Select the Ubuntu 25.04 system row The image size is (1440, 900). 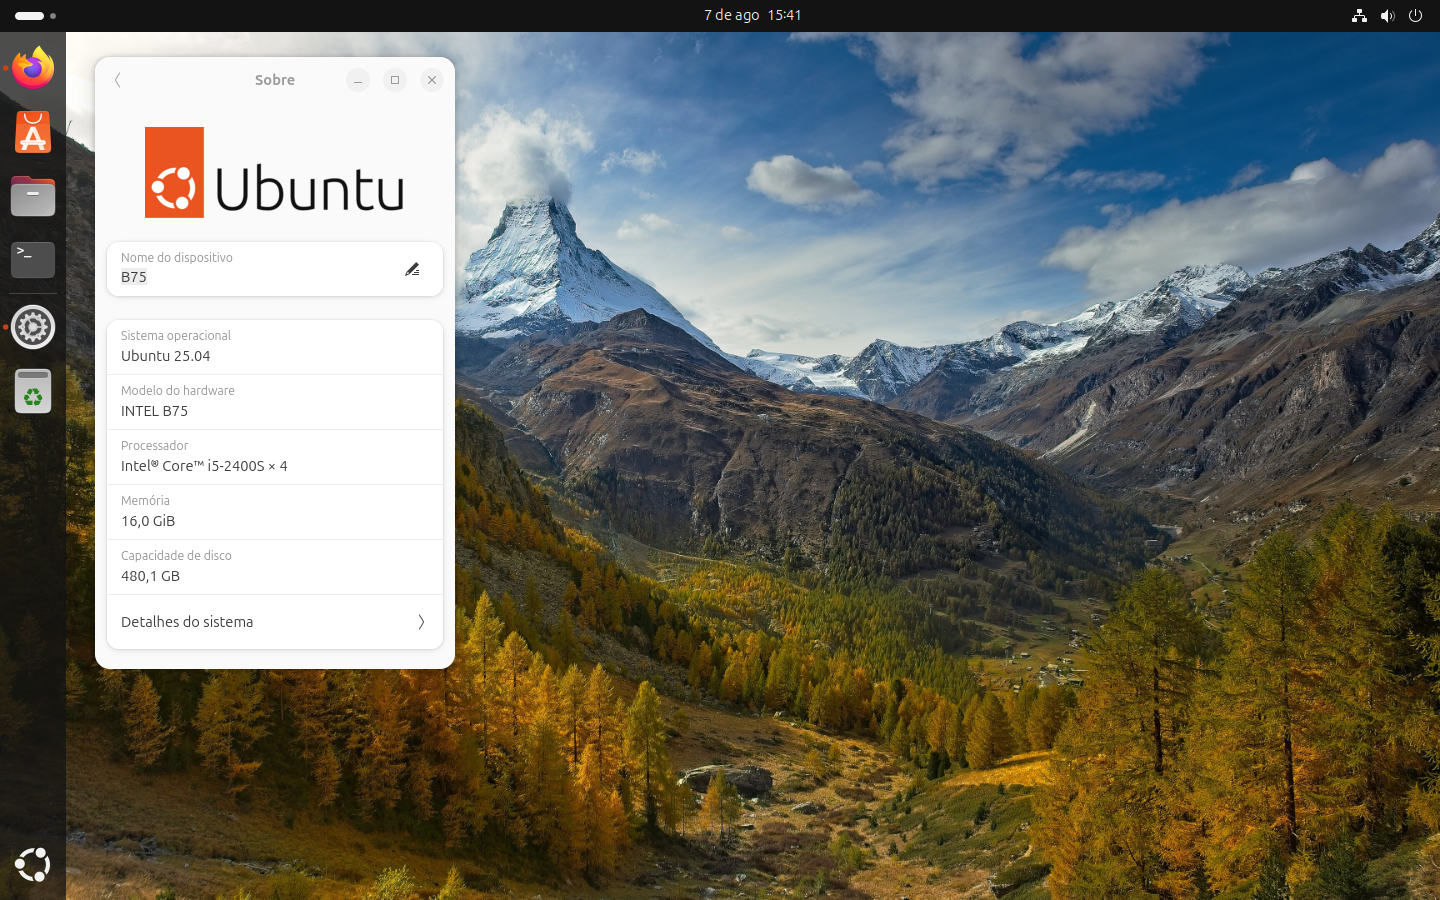coord(275,347)
